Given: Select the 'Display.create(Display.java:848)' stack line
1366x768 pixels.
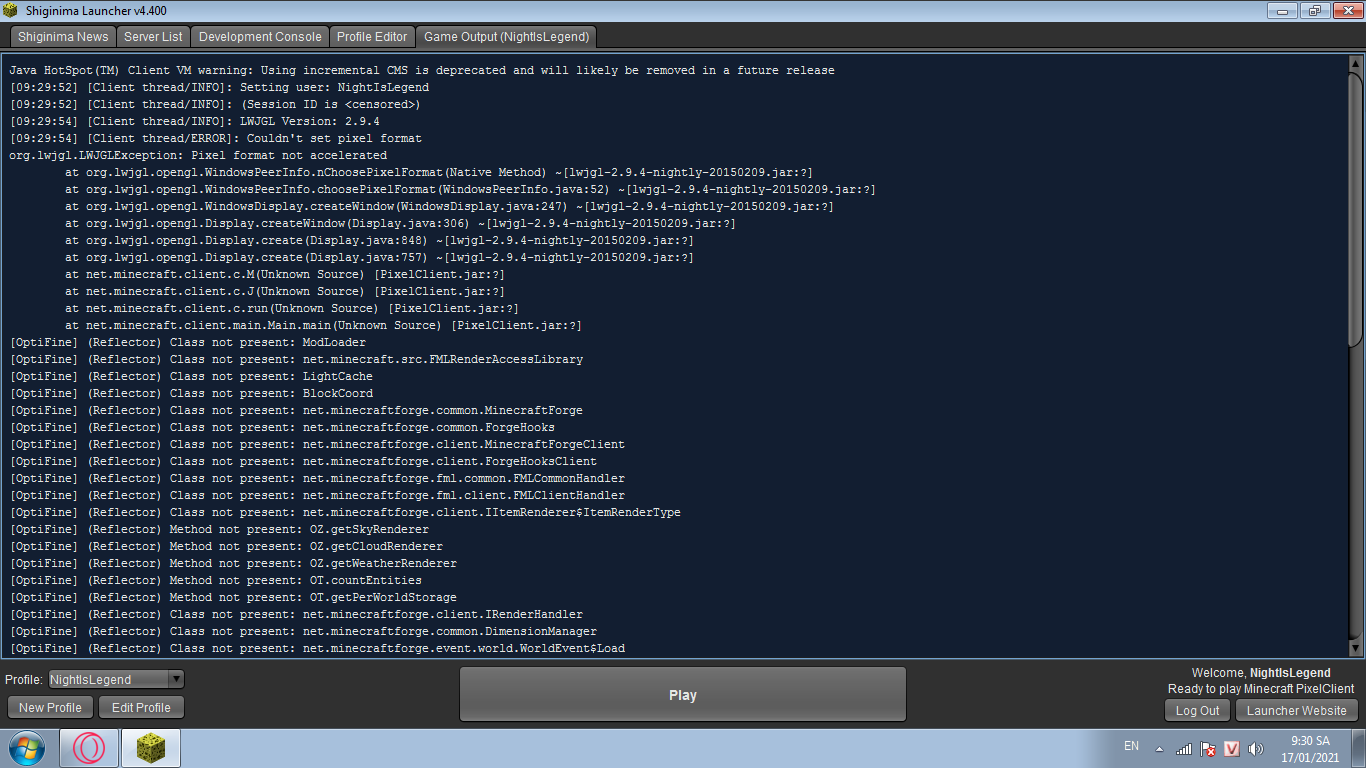Looking at the screenshot, I should pyautogui.click(x=380, y=241).
